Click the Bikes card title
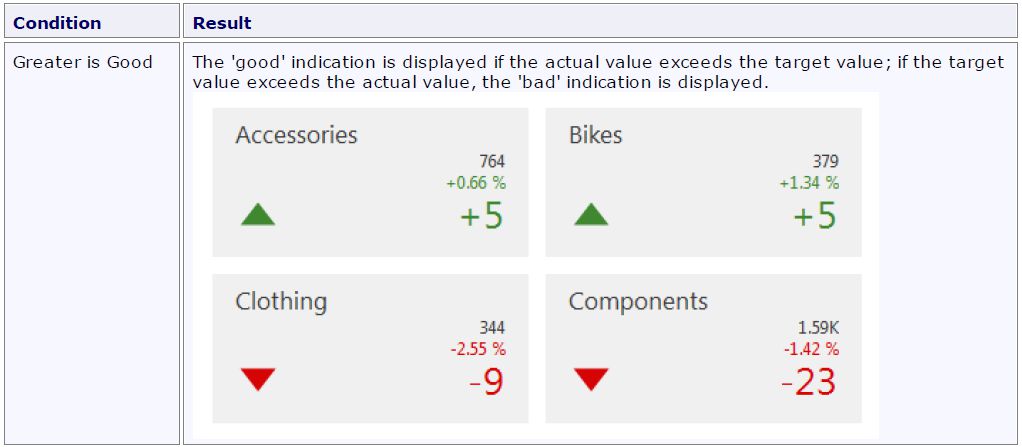The image size is (1022, 447). point(595,135)
